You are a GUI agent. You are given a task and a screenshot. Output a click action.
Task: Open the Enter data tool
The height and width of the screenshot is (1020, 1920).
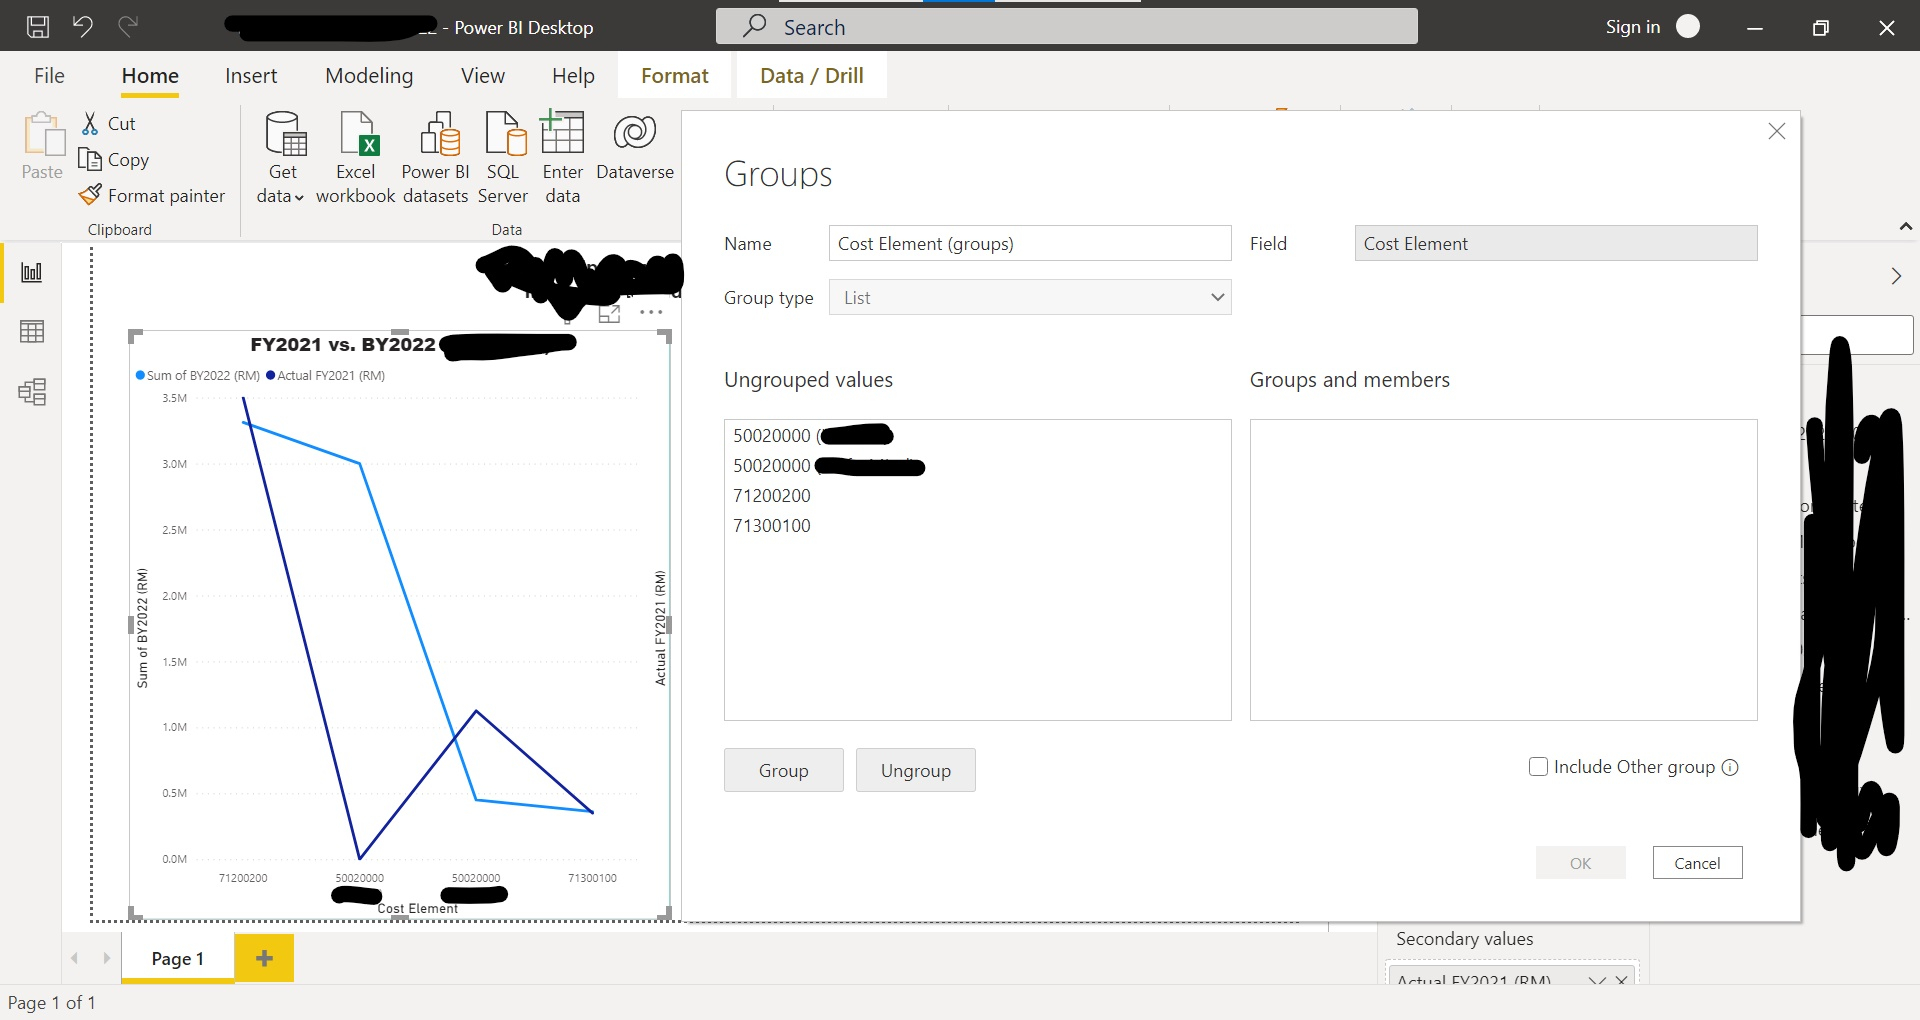coord(562,155)
